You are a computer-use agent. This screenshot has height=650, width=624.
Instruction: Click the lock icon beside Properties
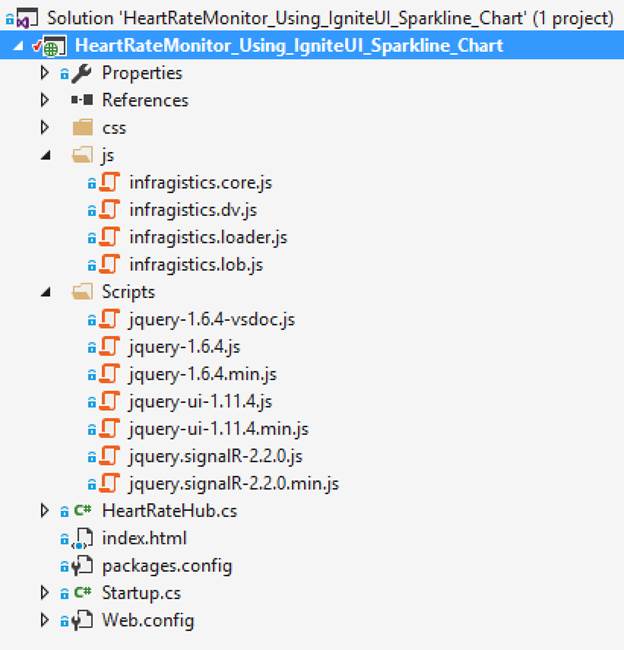point(64,74)
